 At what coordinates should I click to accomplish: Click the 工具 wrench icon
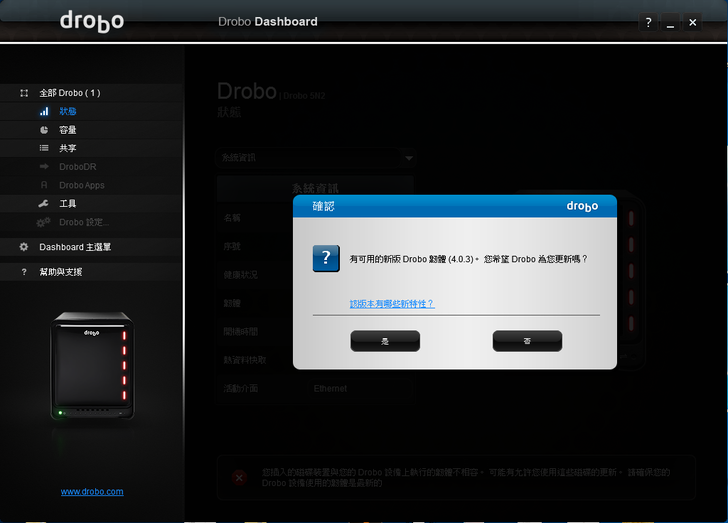point(44,203)
